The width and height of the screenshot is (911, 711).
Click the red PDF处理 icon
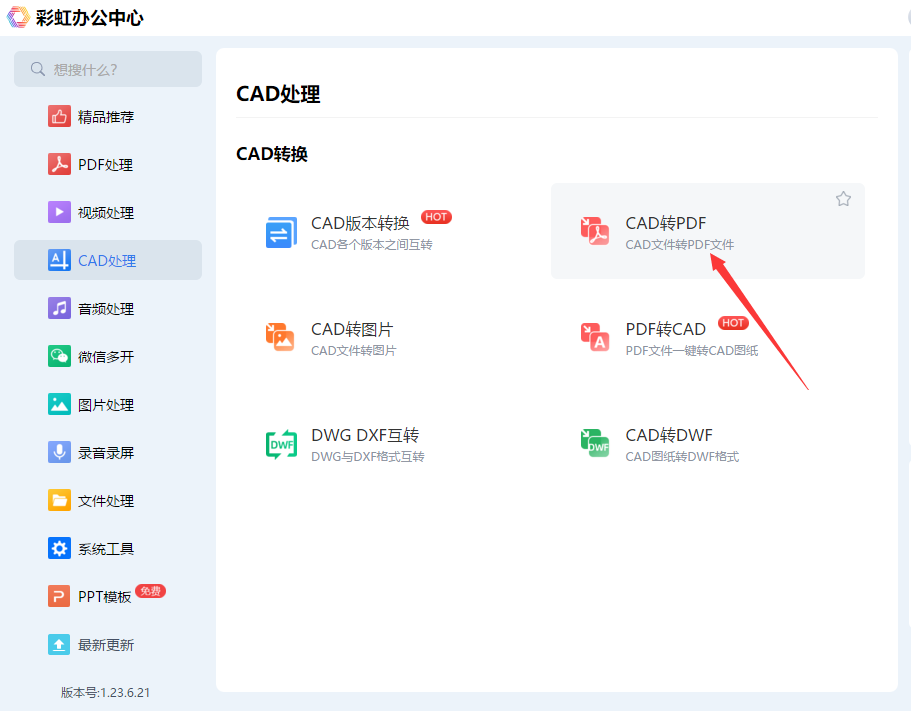tap(59, 164)
